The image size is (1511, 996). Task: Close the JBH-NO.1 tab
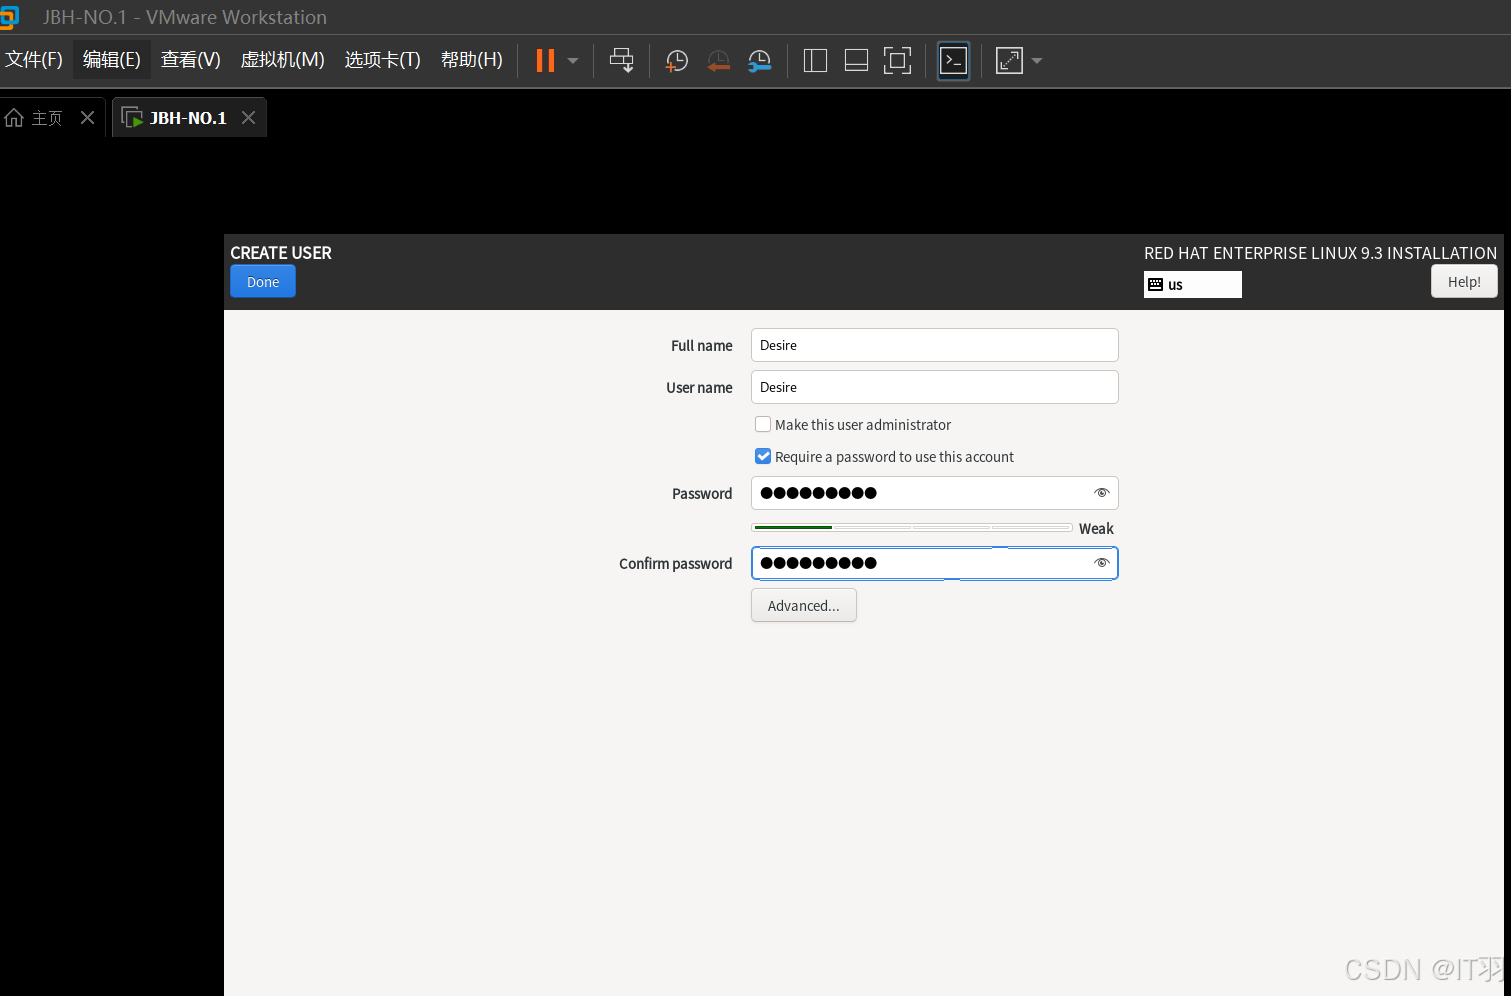pos(248,118)
